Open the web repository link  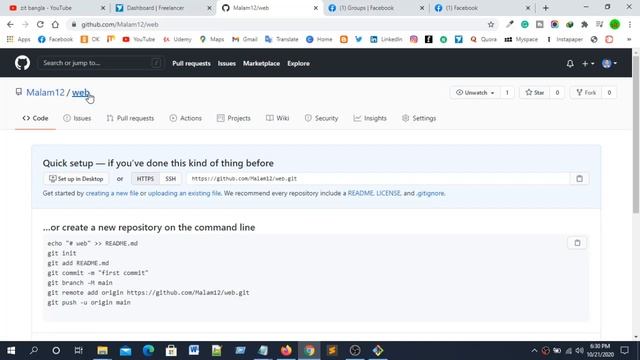coord(80,93)
